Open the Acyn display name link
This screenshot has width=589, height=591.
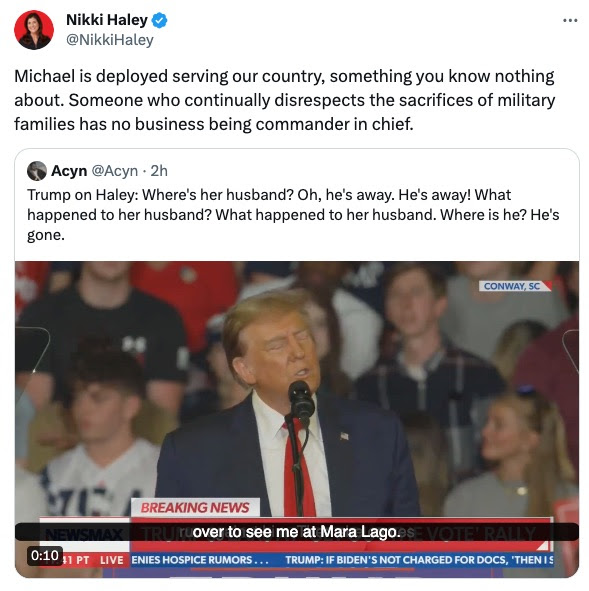(69, 171)
